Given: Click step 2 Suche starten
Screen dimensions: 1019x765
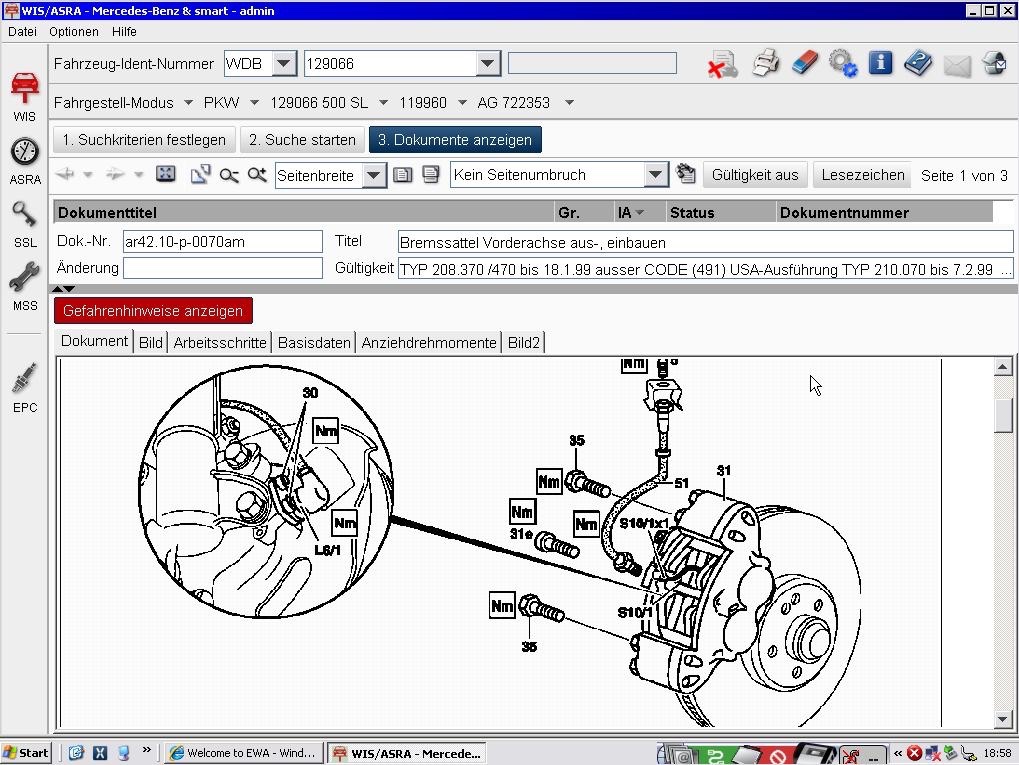Looking at the screenshot, I should tap(302, 140).
